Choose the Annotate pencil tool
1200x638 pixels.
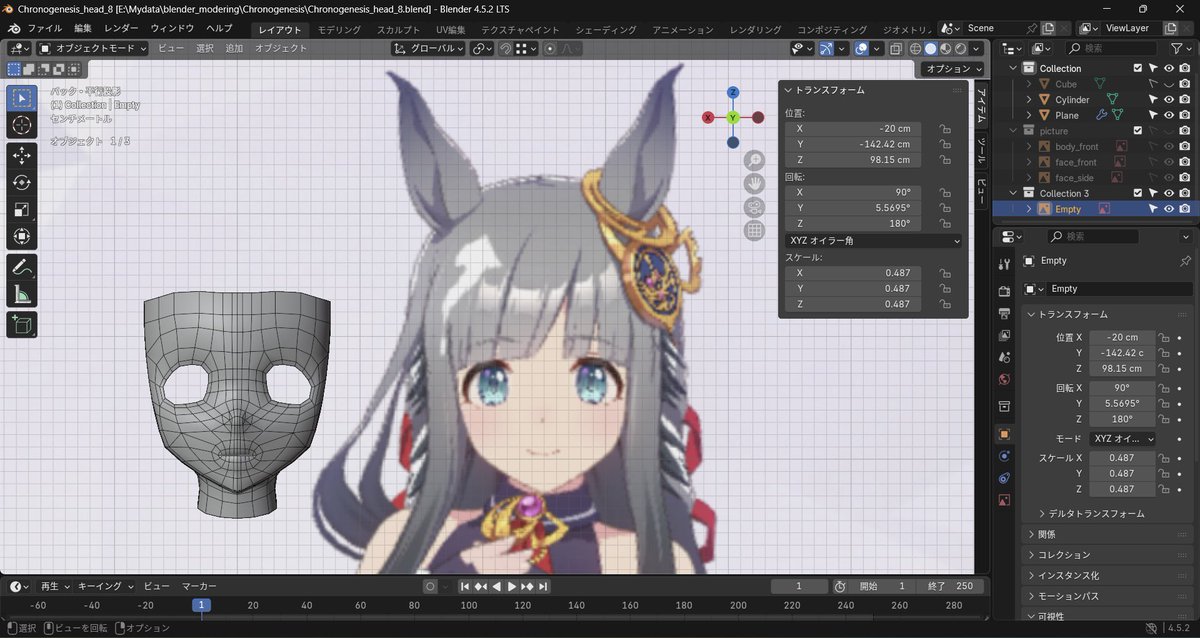(x=22, y=267)
